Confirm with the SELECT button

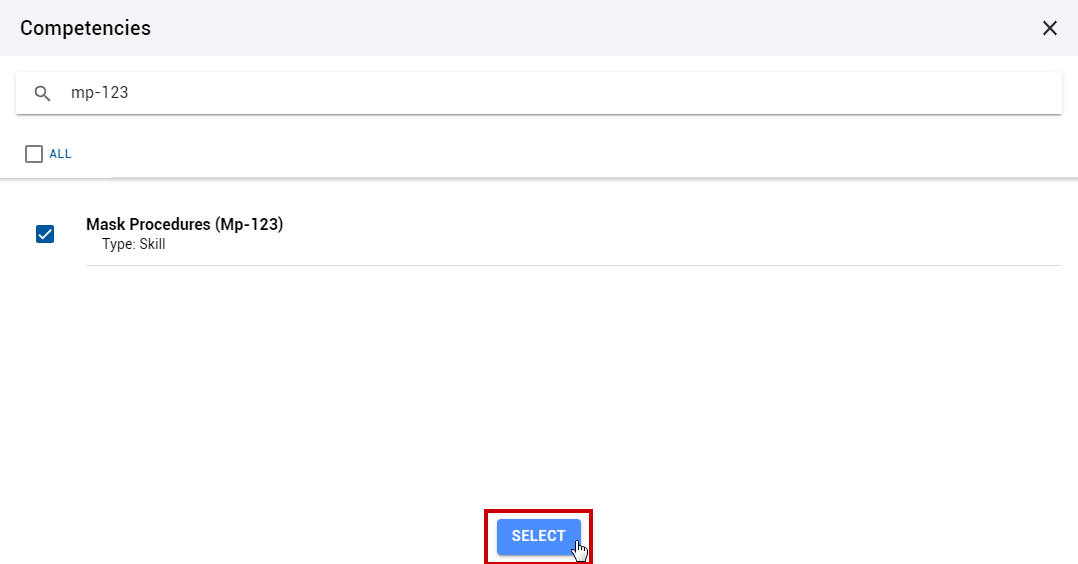[538, 536]
